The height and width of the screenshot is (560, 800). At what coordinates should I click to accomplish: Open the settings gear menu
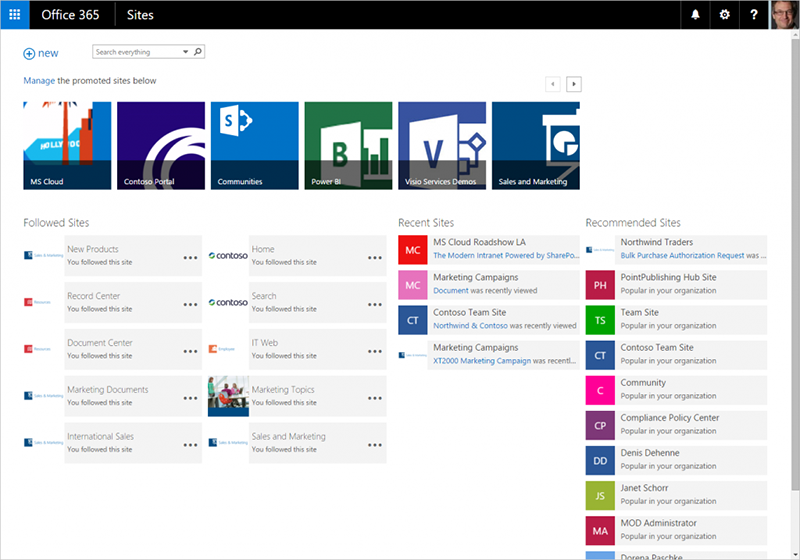[724, 15]
